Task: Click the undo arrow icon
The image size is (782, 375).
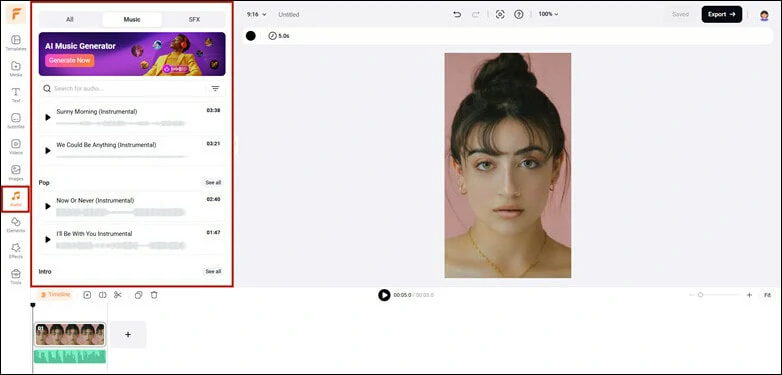Action: pyautogui.click(x=457, y=14)
